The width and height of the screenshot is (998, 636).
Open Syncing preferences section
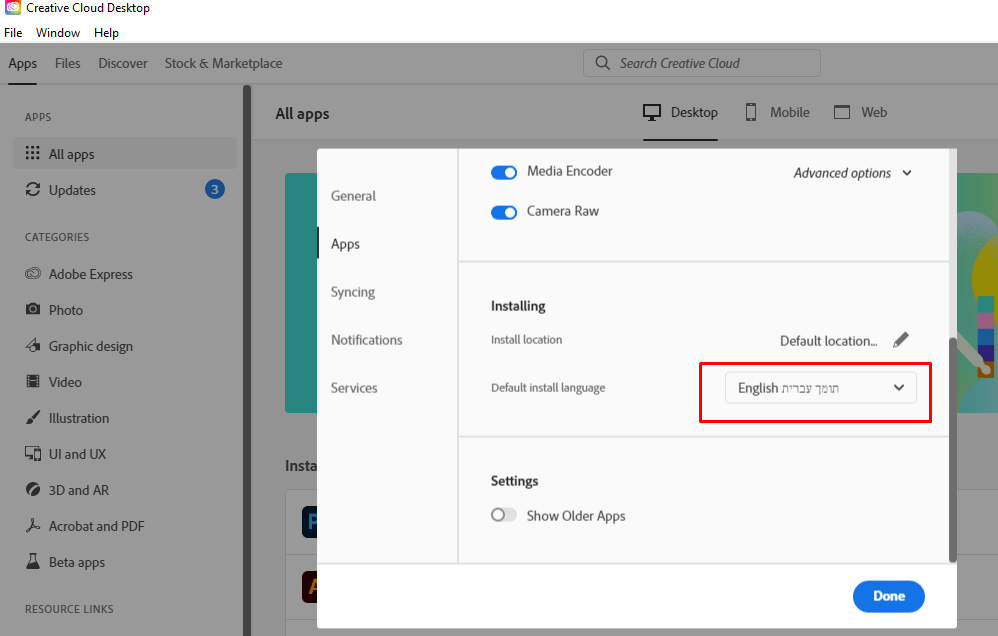coord(353,292)
